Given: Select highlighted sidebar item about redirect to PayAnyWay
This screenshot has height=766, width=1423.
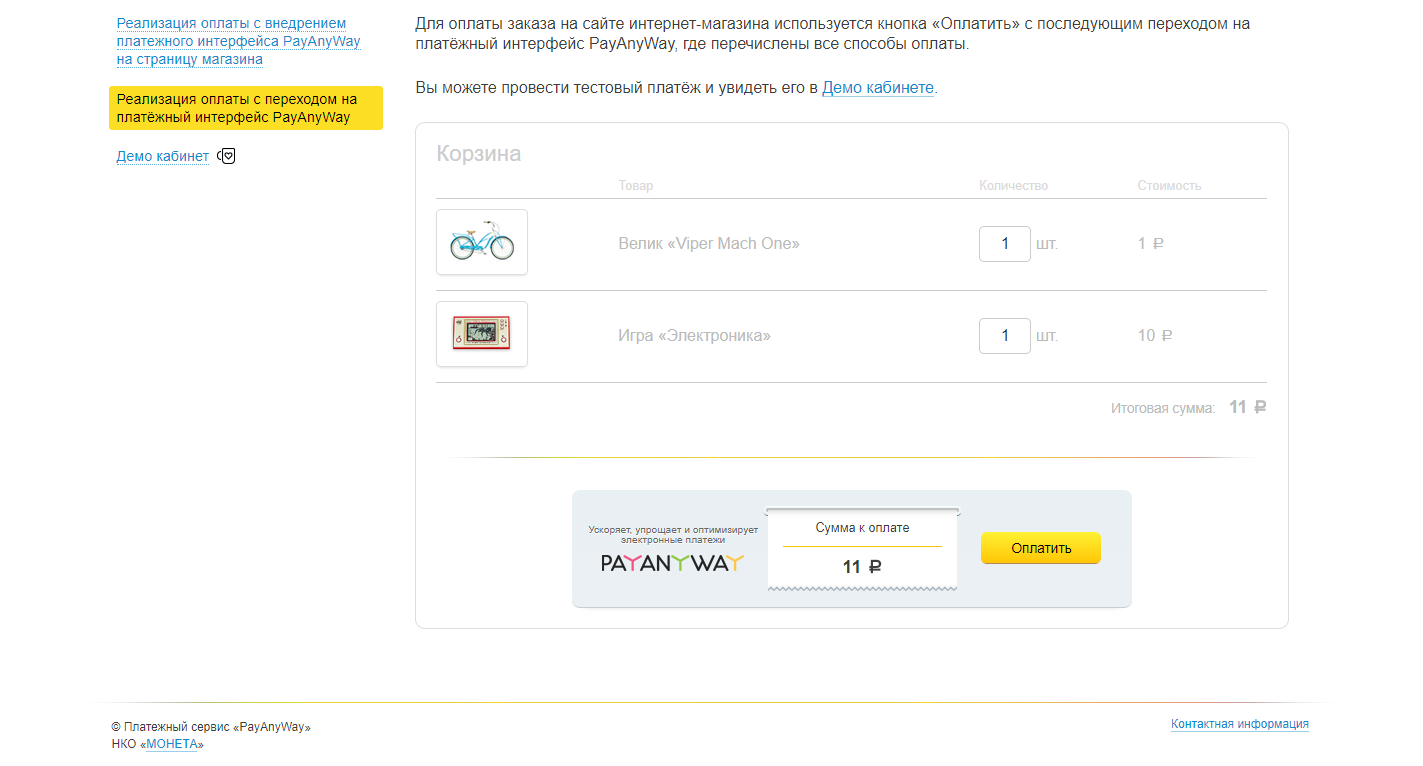Looking at the screenshot, I should pos(245,108).
